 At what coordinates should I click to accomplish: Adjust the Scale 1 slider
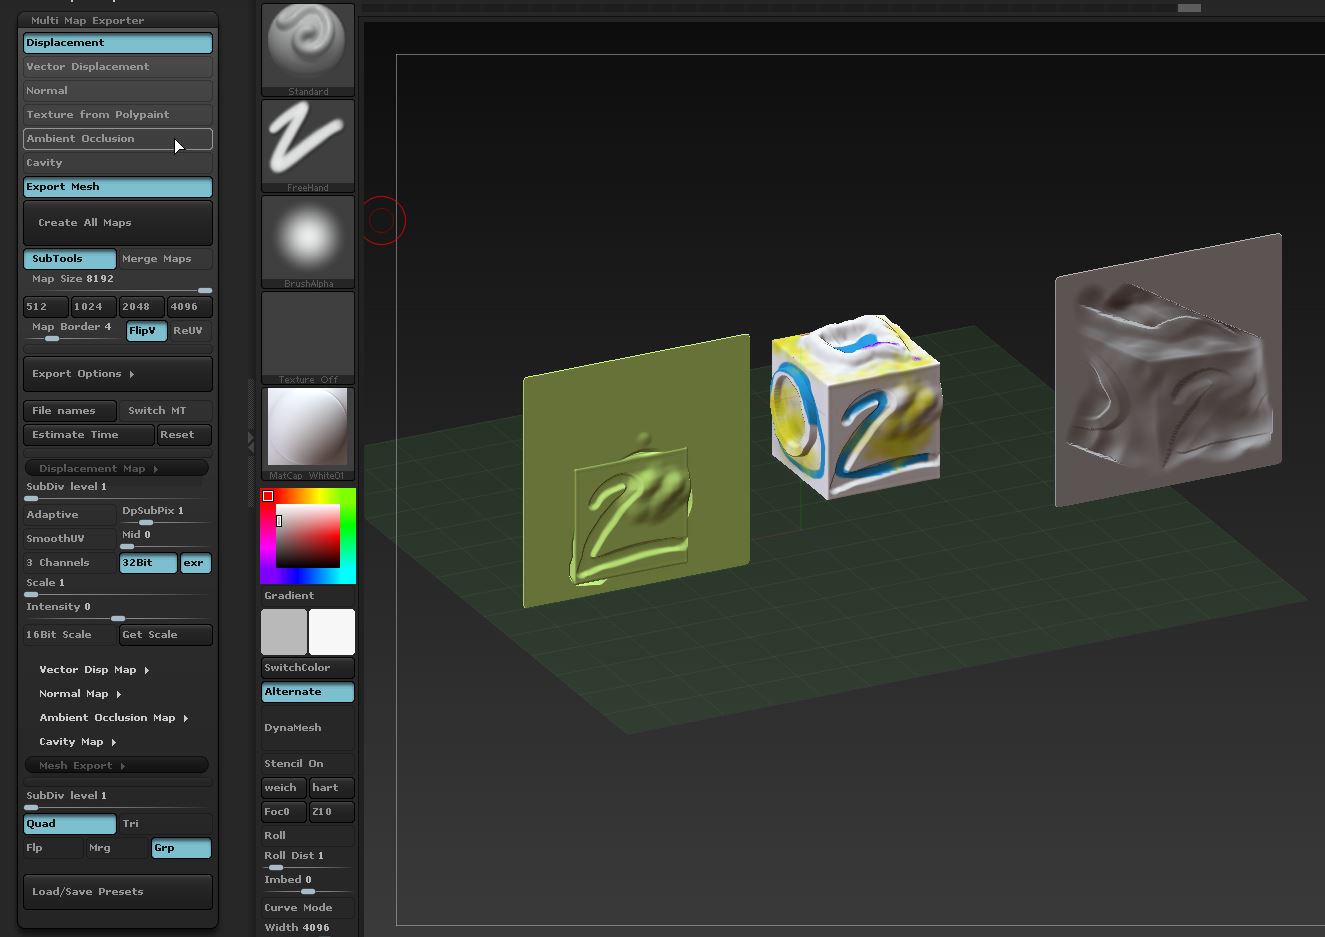click(118, 587)
